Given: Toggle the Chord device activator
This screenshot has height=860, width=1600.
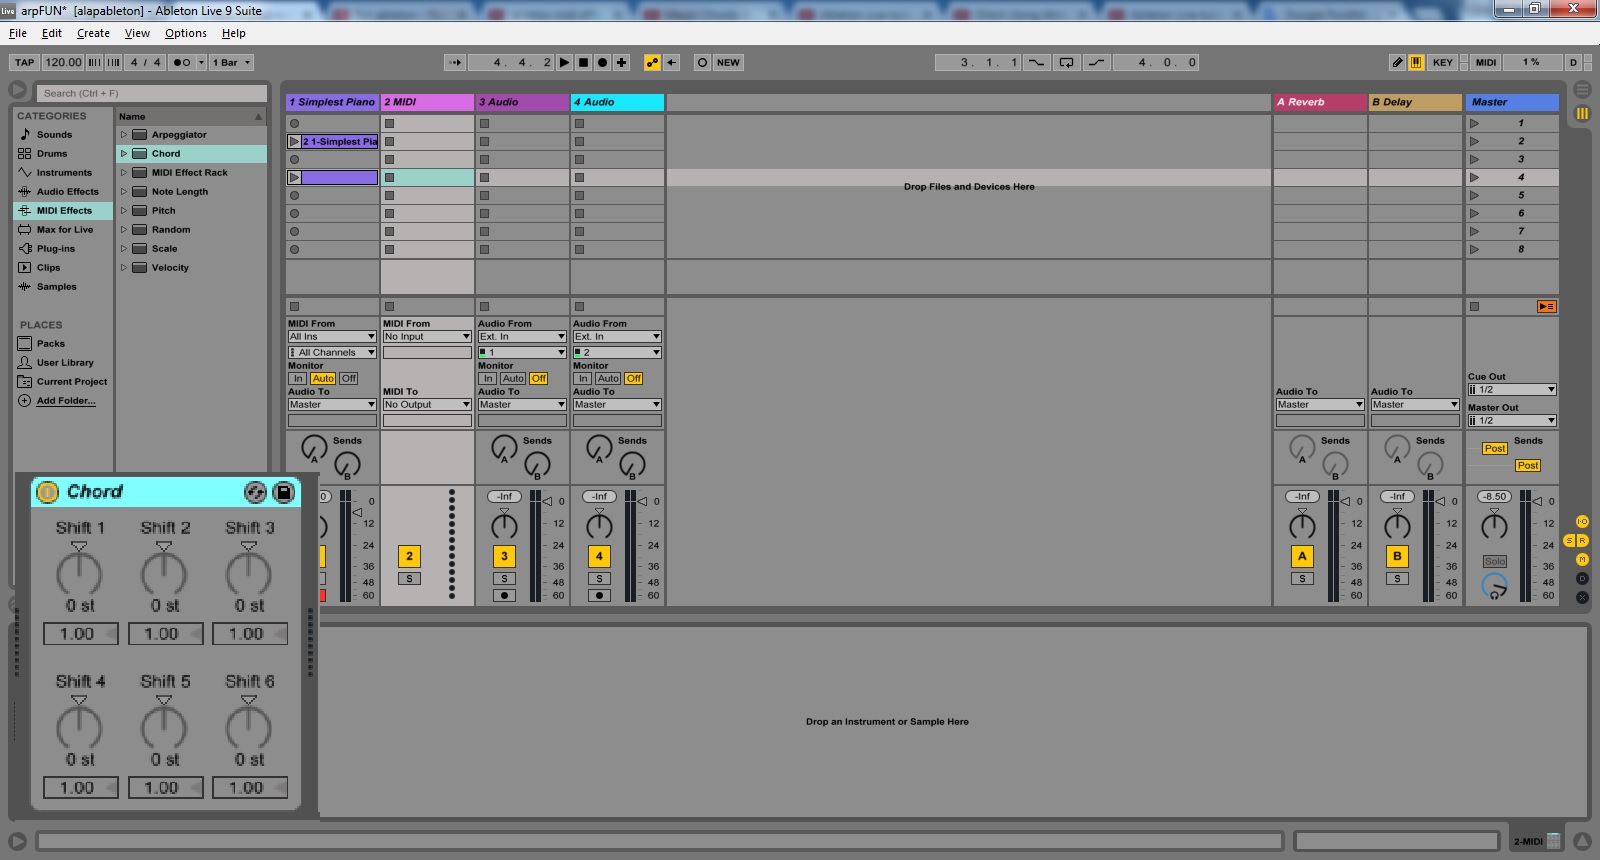Looking at the screenshot, I should [47, 492].
